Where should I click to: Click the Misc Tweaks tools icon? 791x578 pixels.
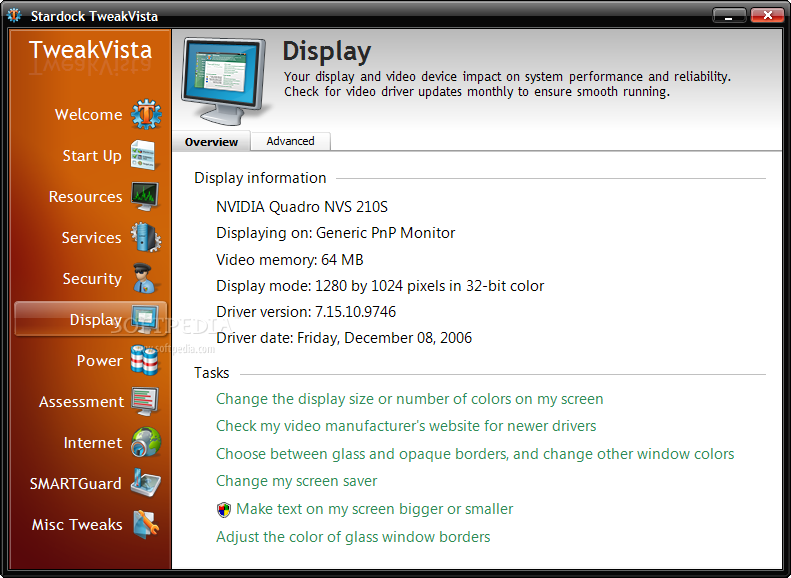pos(146,525)
